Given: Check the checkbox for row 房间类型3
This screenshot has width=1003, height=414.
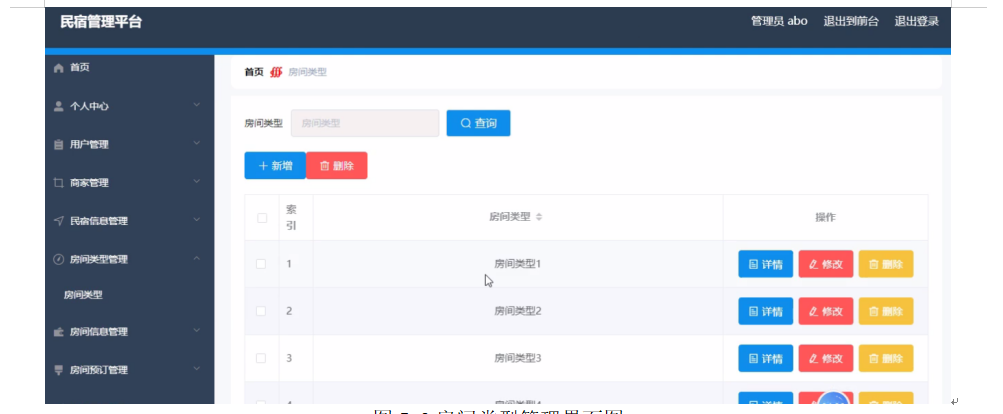Looking at the screenshot, I should [261, 358].
